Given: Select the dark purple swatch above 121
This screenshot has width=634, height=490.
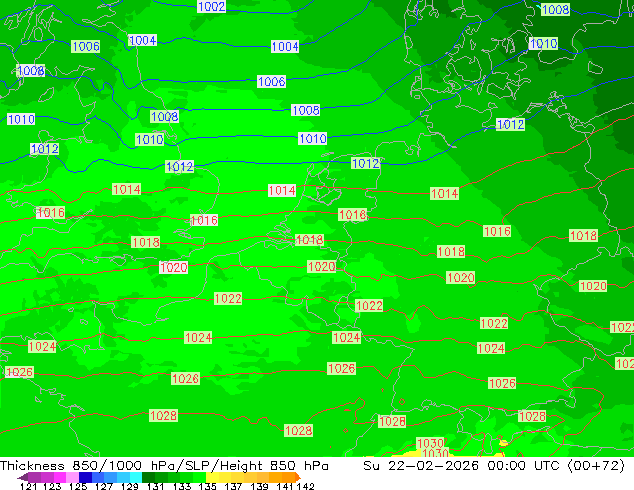Looking at the screenshot, I should 34,477.
